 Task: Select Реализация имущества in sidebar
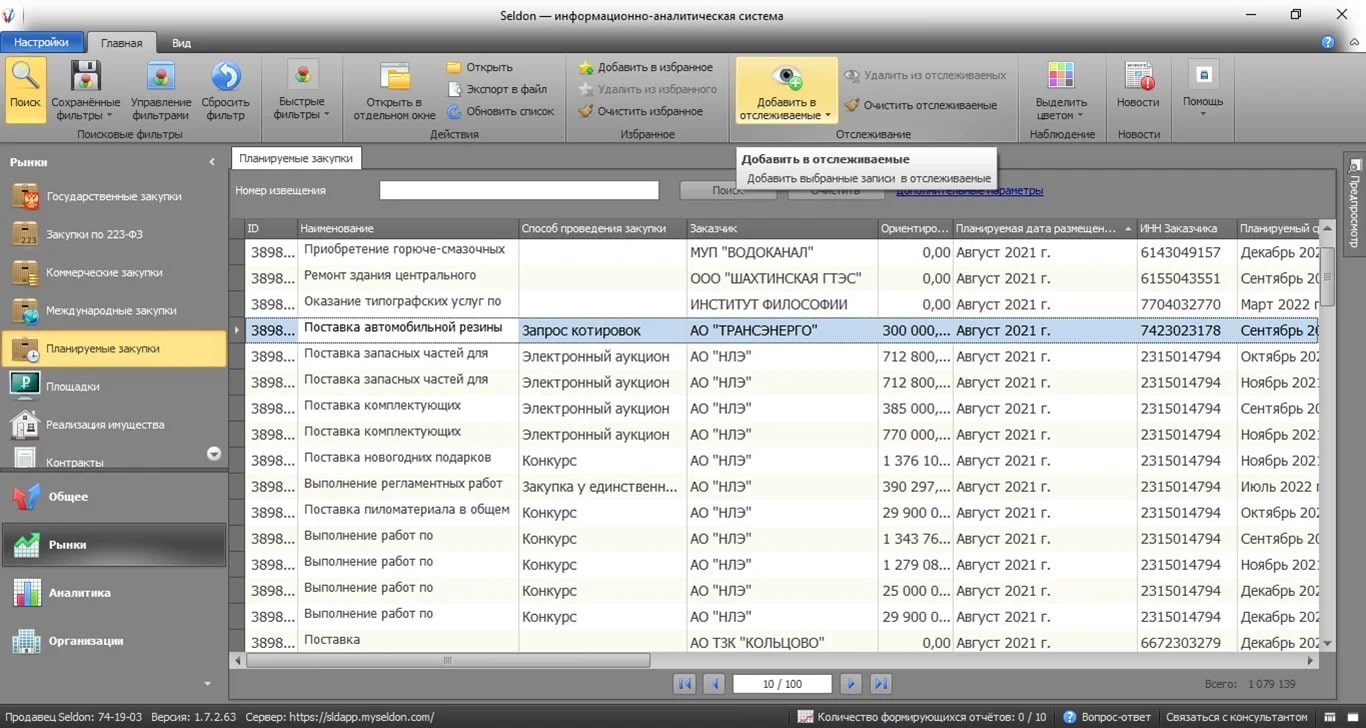pos(114,425)
